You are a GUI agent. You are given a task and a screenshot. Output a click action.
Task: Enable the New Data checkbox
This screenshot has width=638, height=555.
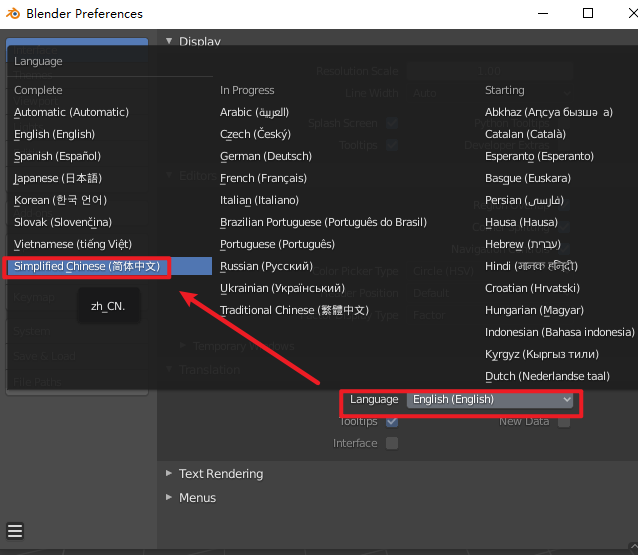click(x=564, y=421)
